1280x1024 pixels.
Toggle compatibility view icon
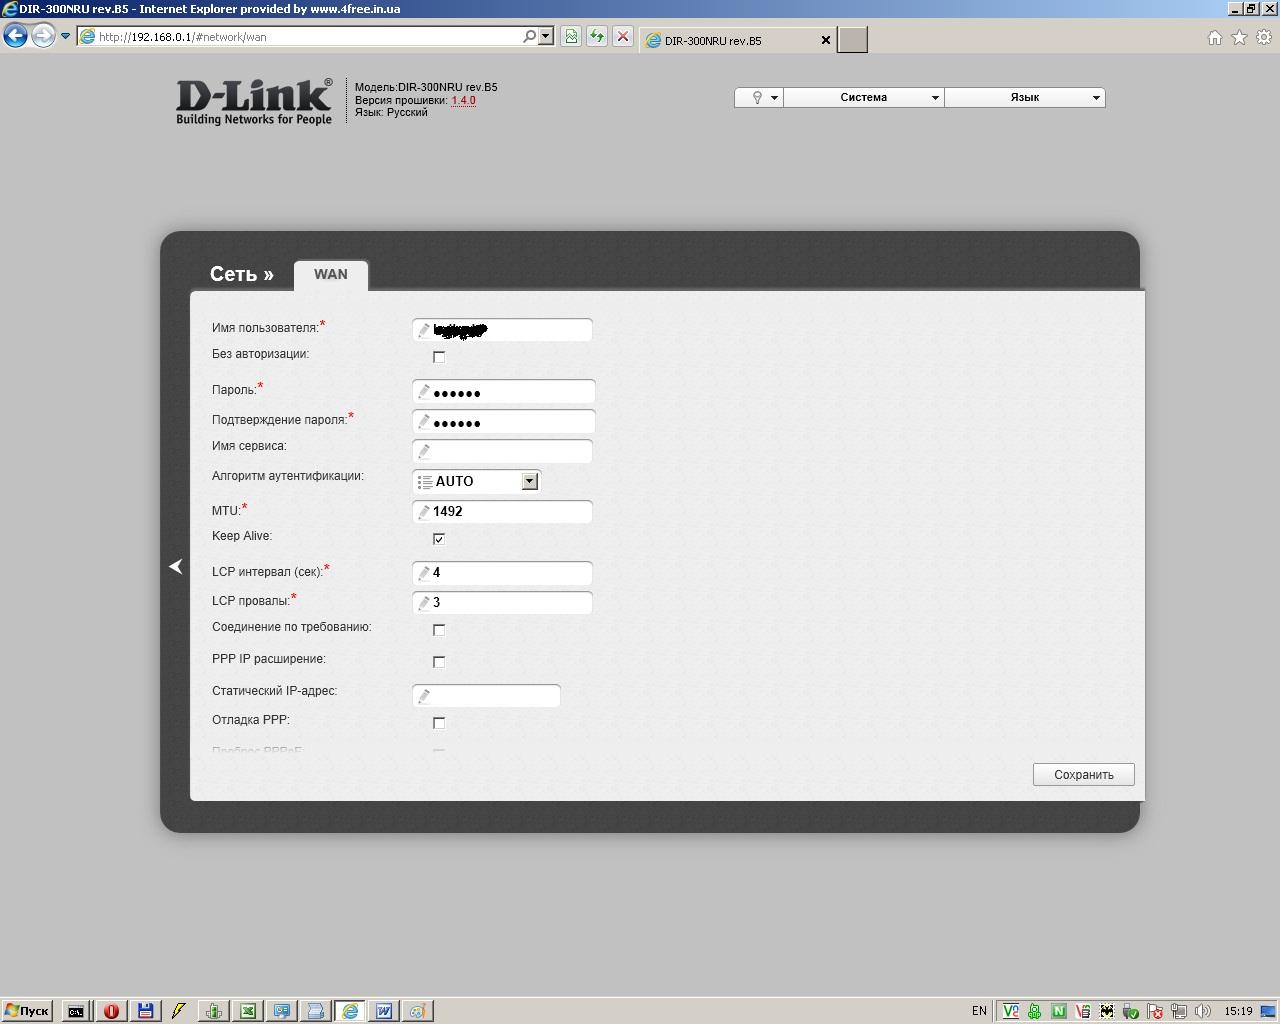[x=571, y=36]
